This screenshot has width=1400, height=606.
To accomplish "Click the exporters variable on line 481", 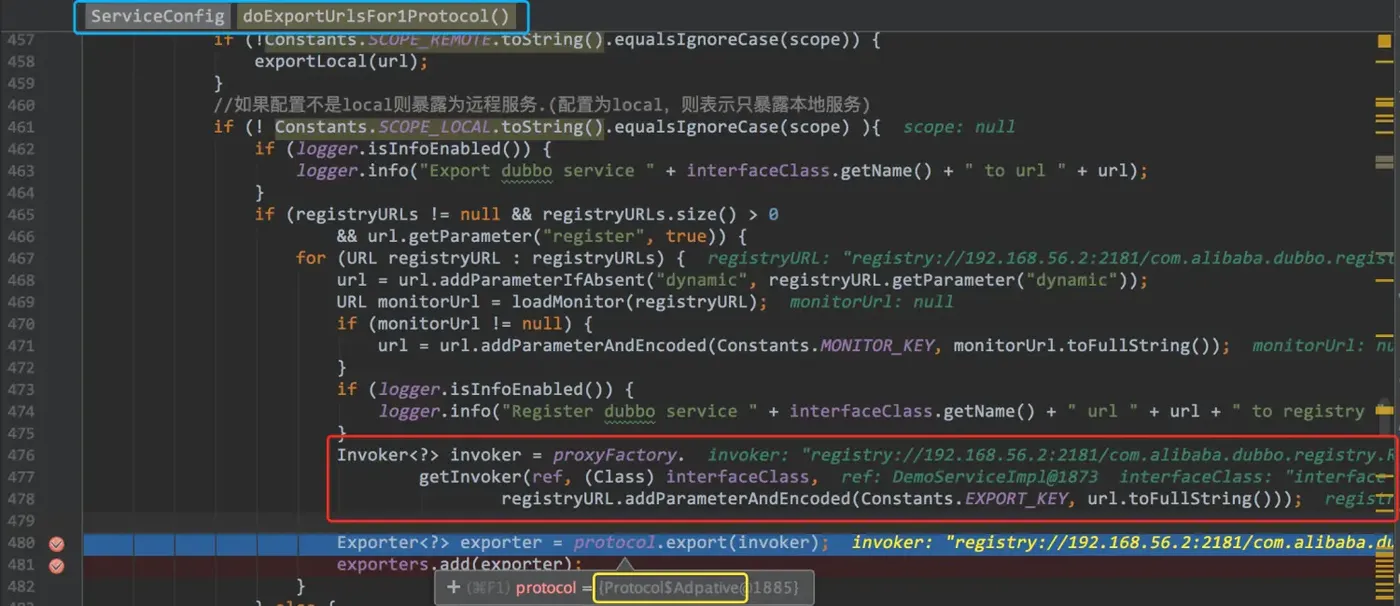I will 383,565.
